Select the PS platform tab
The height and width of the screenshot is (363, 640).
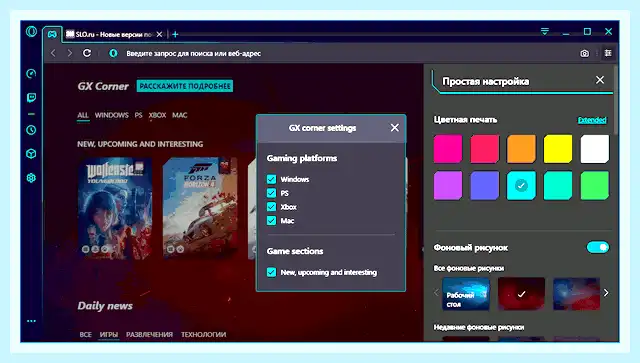(138, 115)
